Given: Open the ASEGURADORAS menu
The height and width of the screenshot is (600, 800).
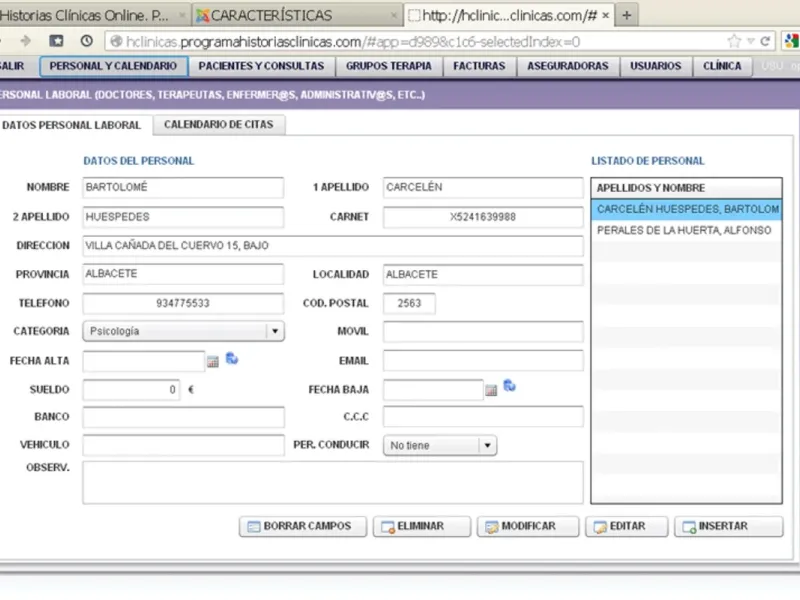Looking at the screenshot, I should click(x=568, y=66).
